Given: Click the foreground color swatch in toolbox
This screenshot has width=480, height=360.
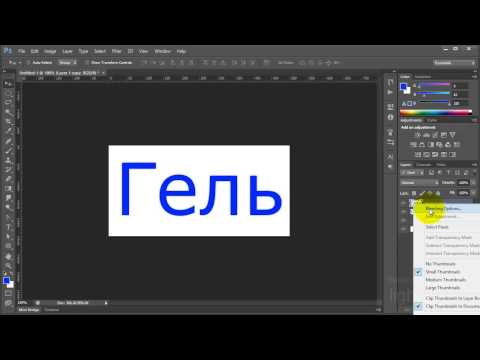Looking at the screenshot, I should point(6,281).
